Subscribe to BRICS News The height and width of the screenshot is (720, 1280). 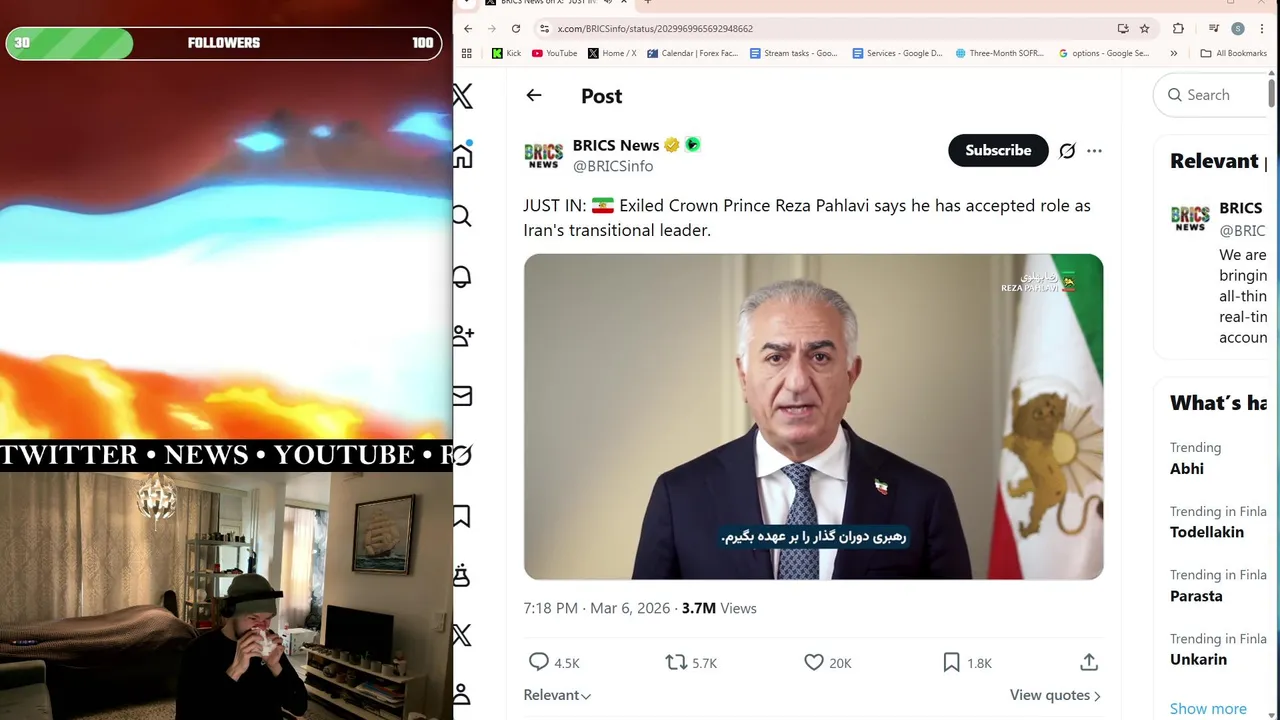point(998,150)
